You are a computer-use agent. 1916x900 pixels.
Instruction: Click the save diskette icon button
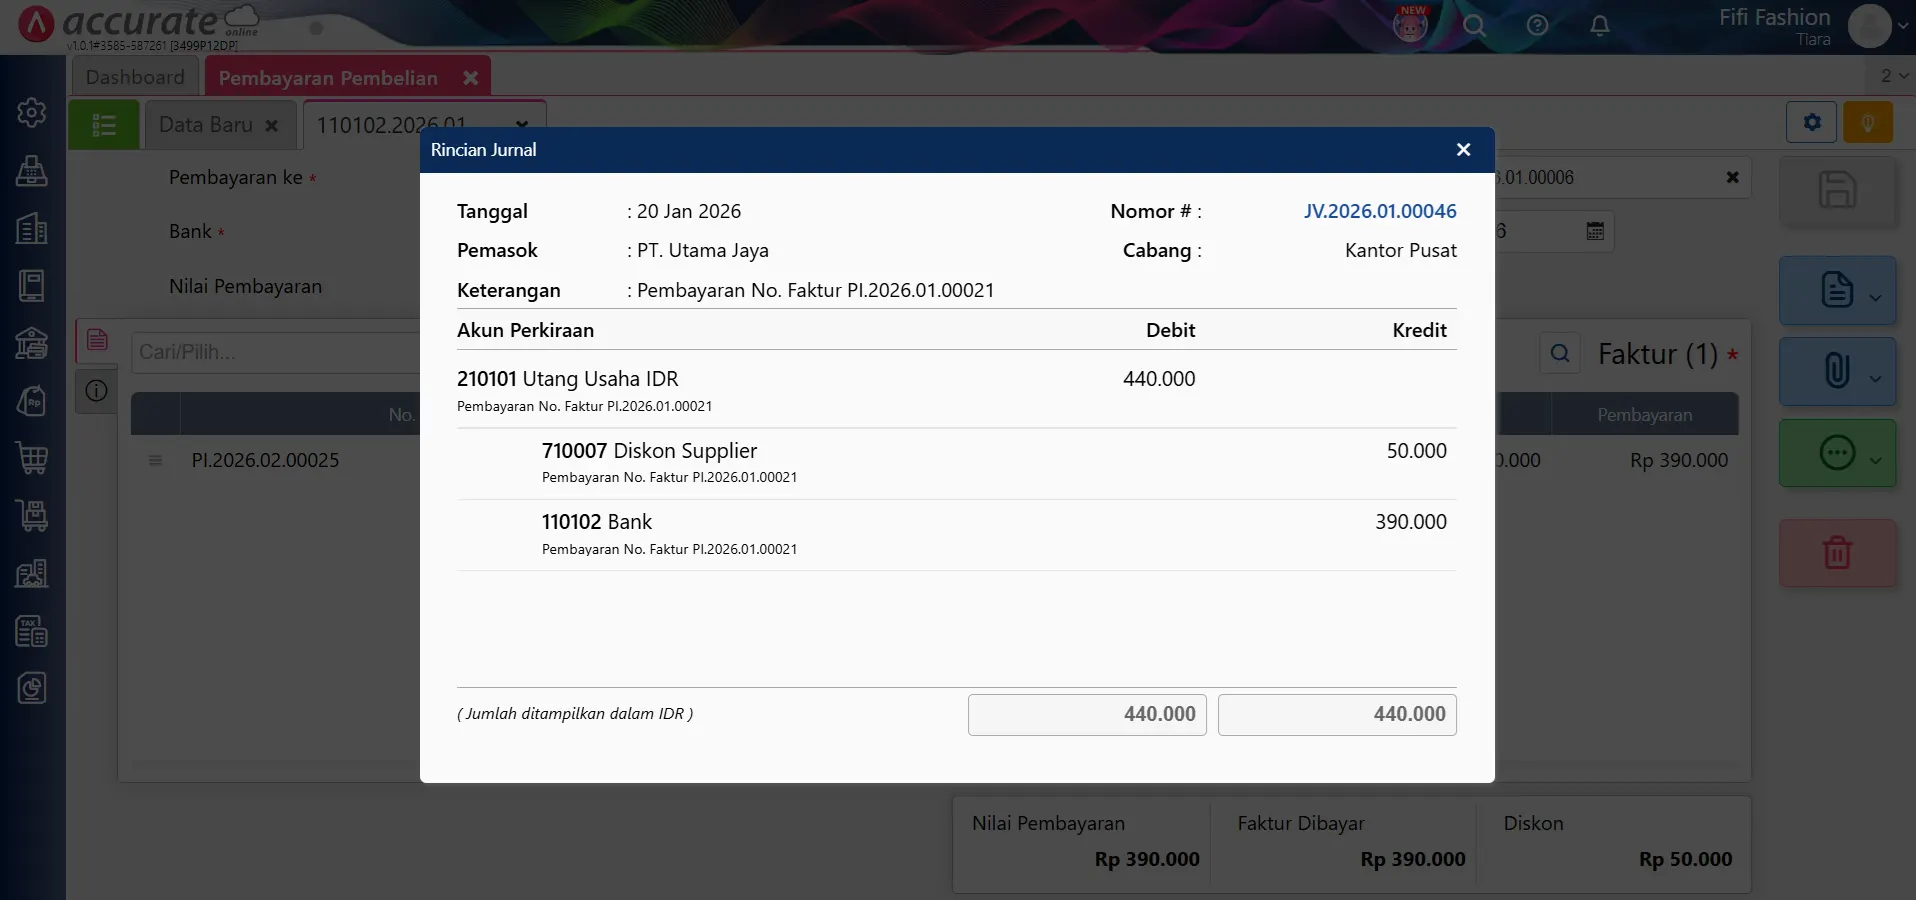[1837, 190]
